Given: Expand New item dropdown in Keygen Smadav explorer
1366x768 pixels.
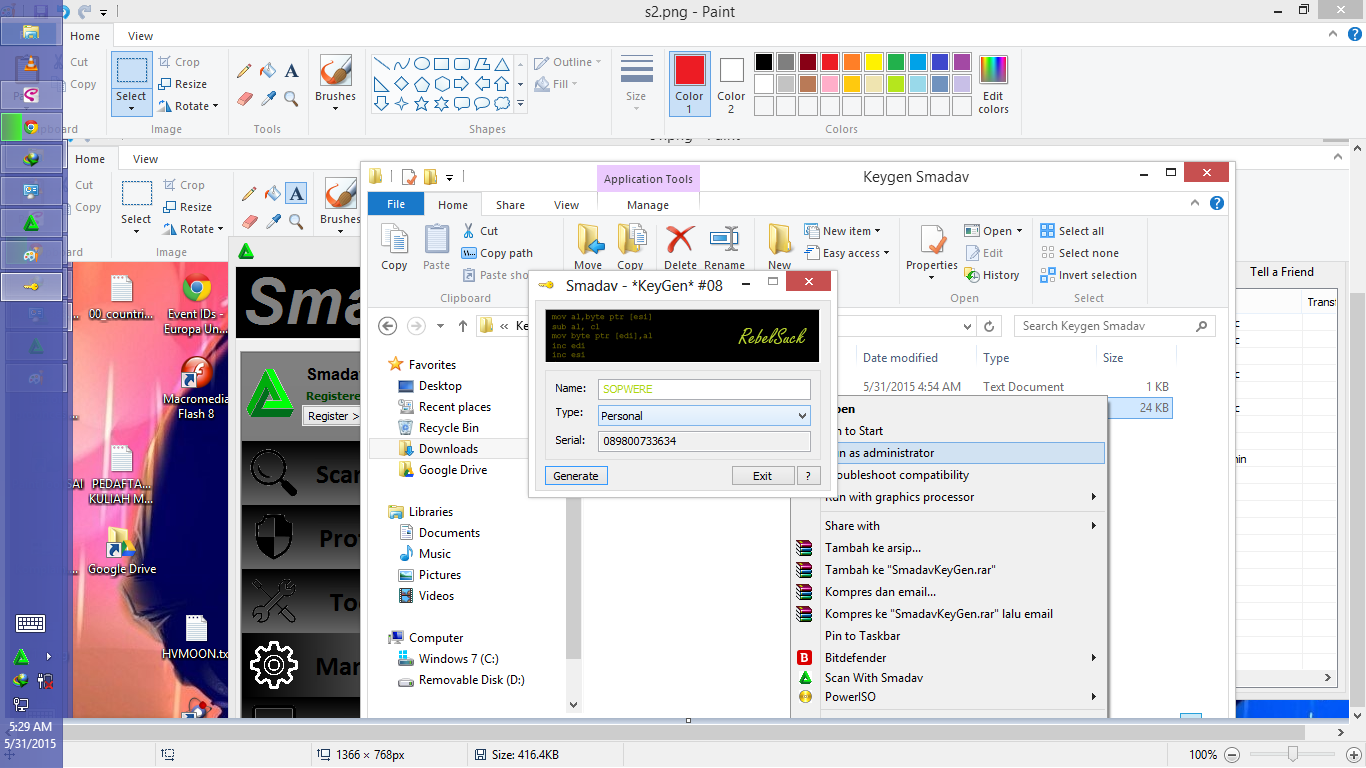Looking at the screenshot, I should [877, 231].
